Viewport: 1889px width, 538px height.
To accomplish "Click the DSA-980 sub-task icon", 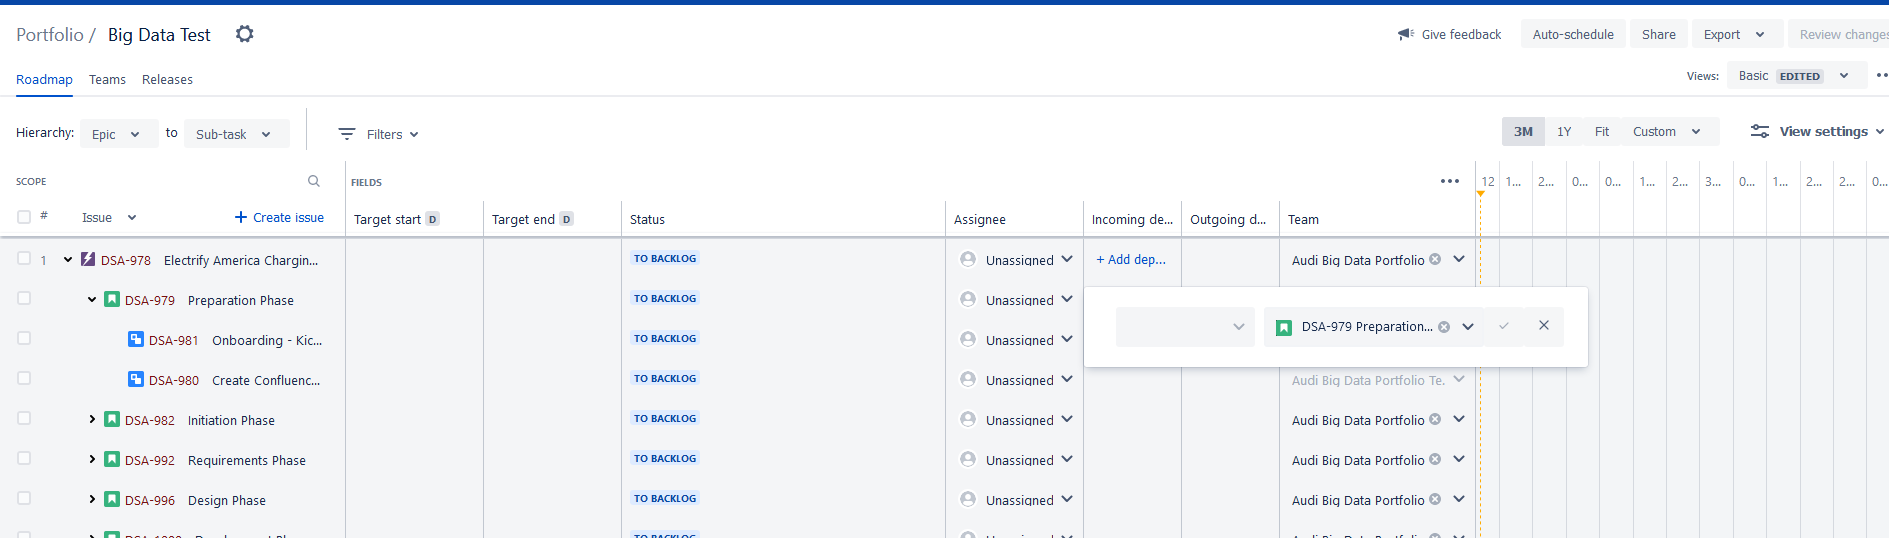I will pyautogui.click(x=136, y=379).
